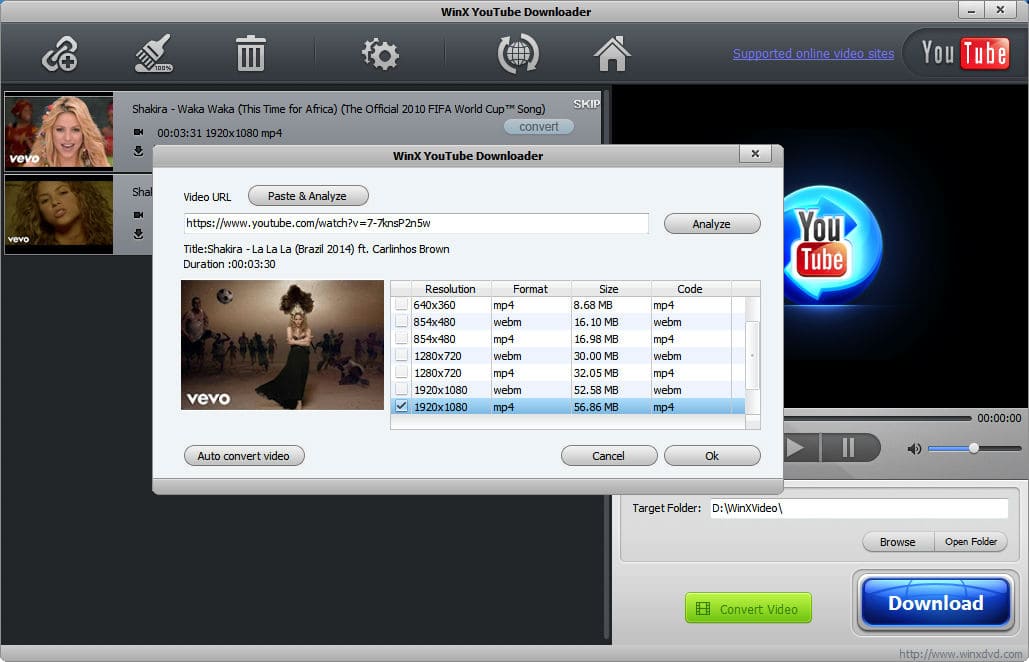The image size is (1029, 662).
Task: Click the Open Folder button
Action: click(971, 542)
